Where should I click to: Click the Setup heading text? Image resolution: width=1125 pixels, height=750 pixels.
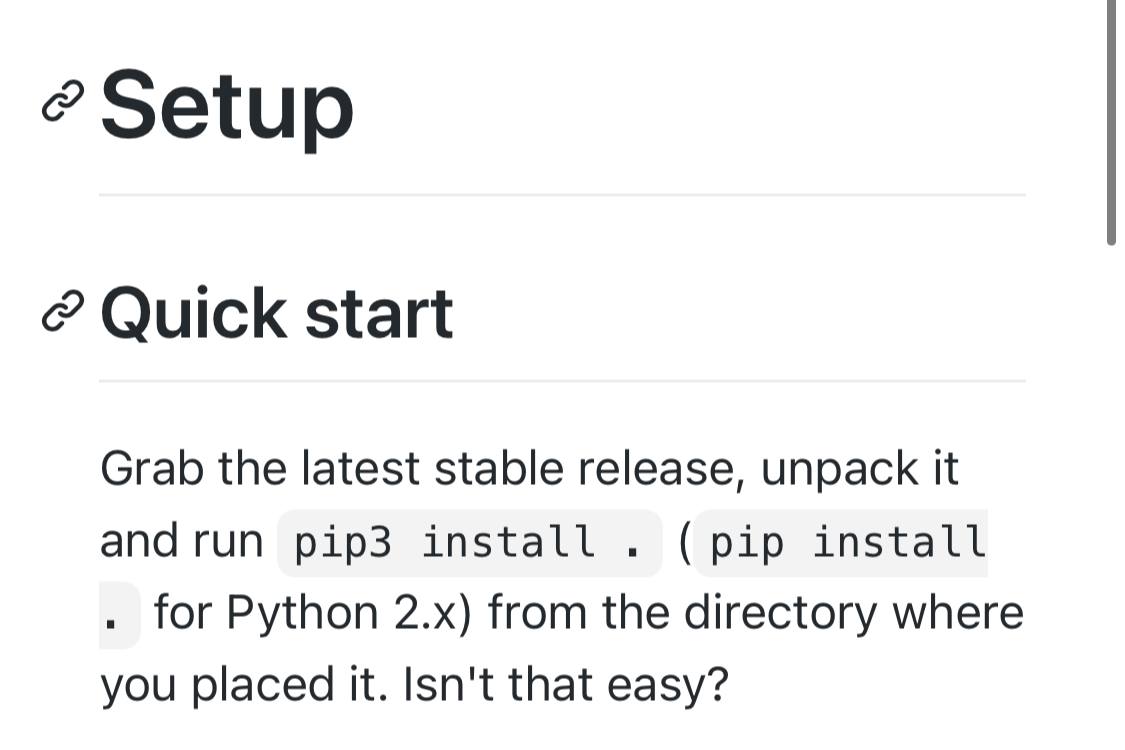227,106
